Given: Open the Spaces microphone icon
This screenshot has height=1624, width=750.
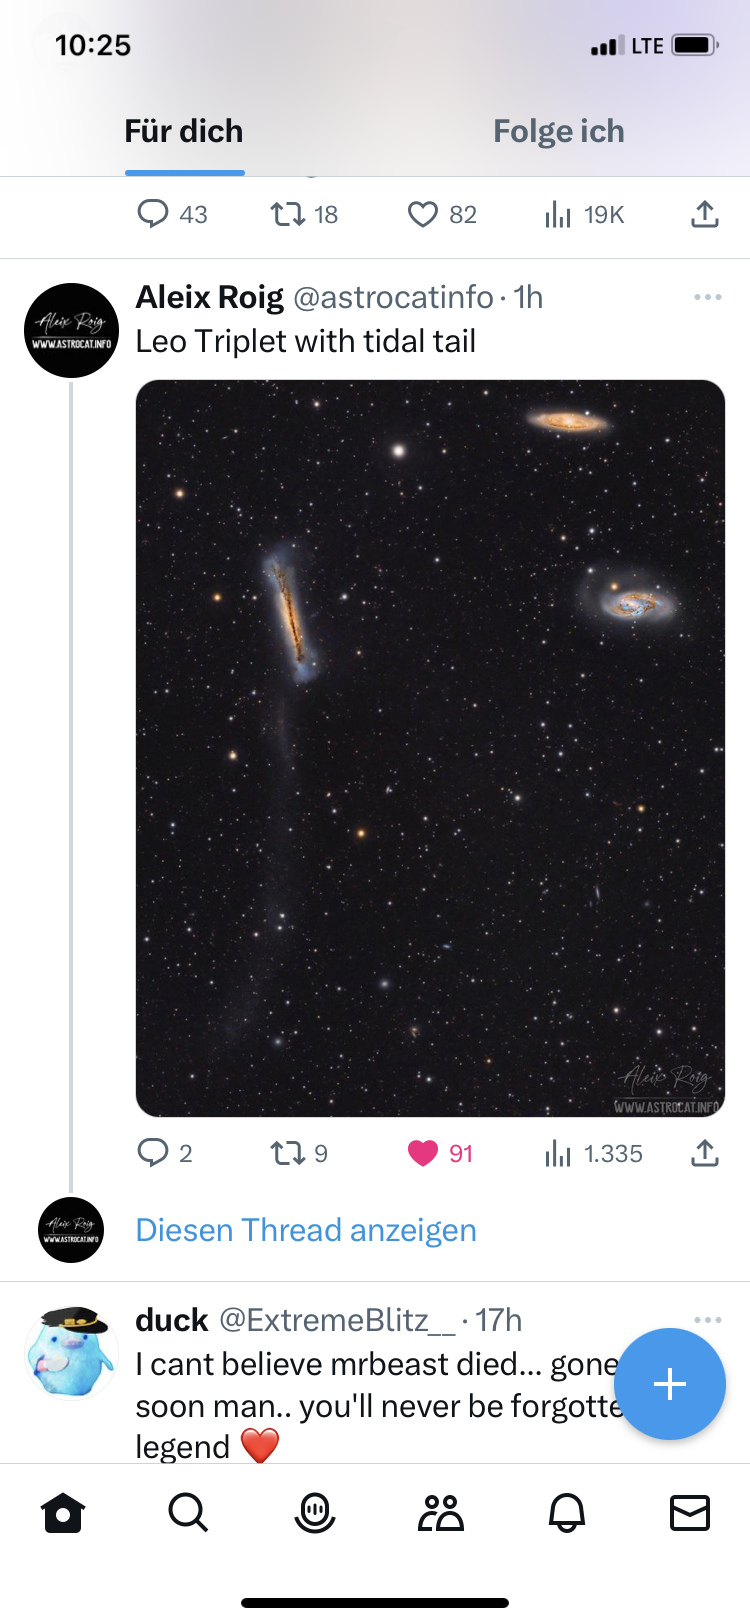Looking at the screenshot, I should [x=315, y=1513].
